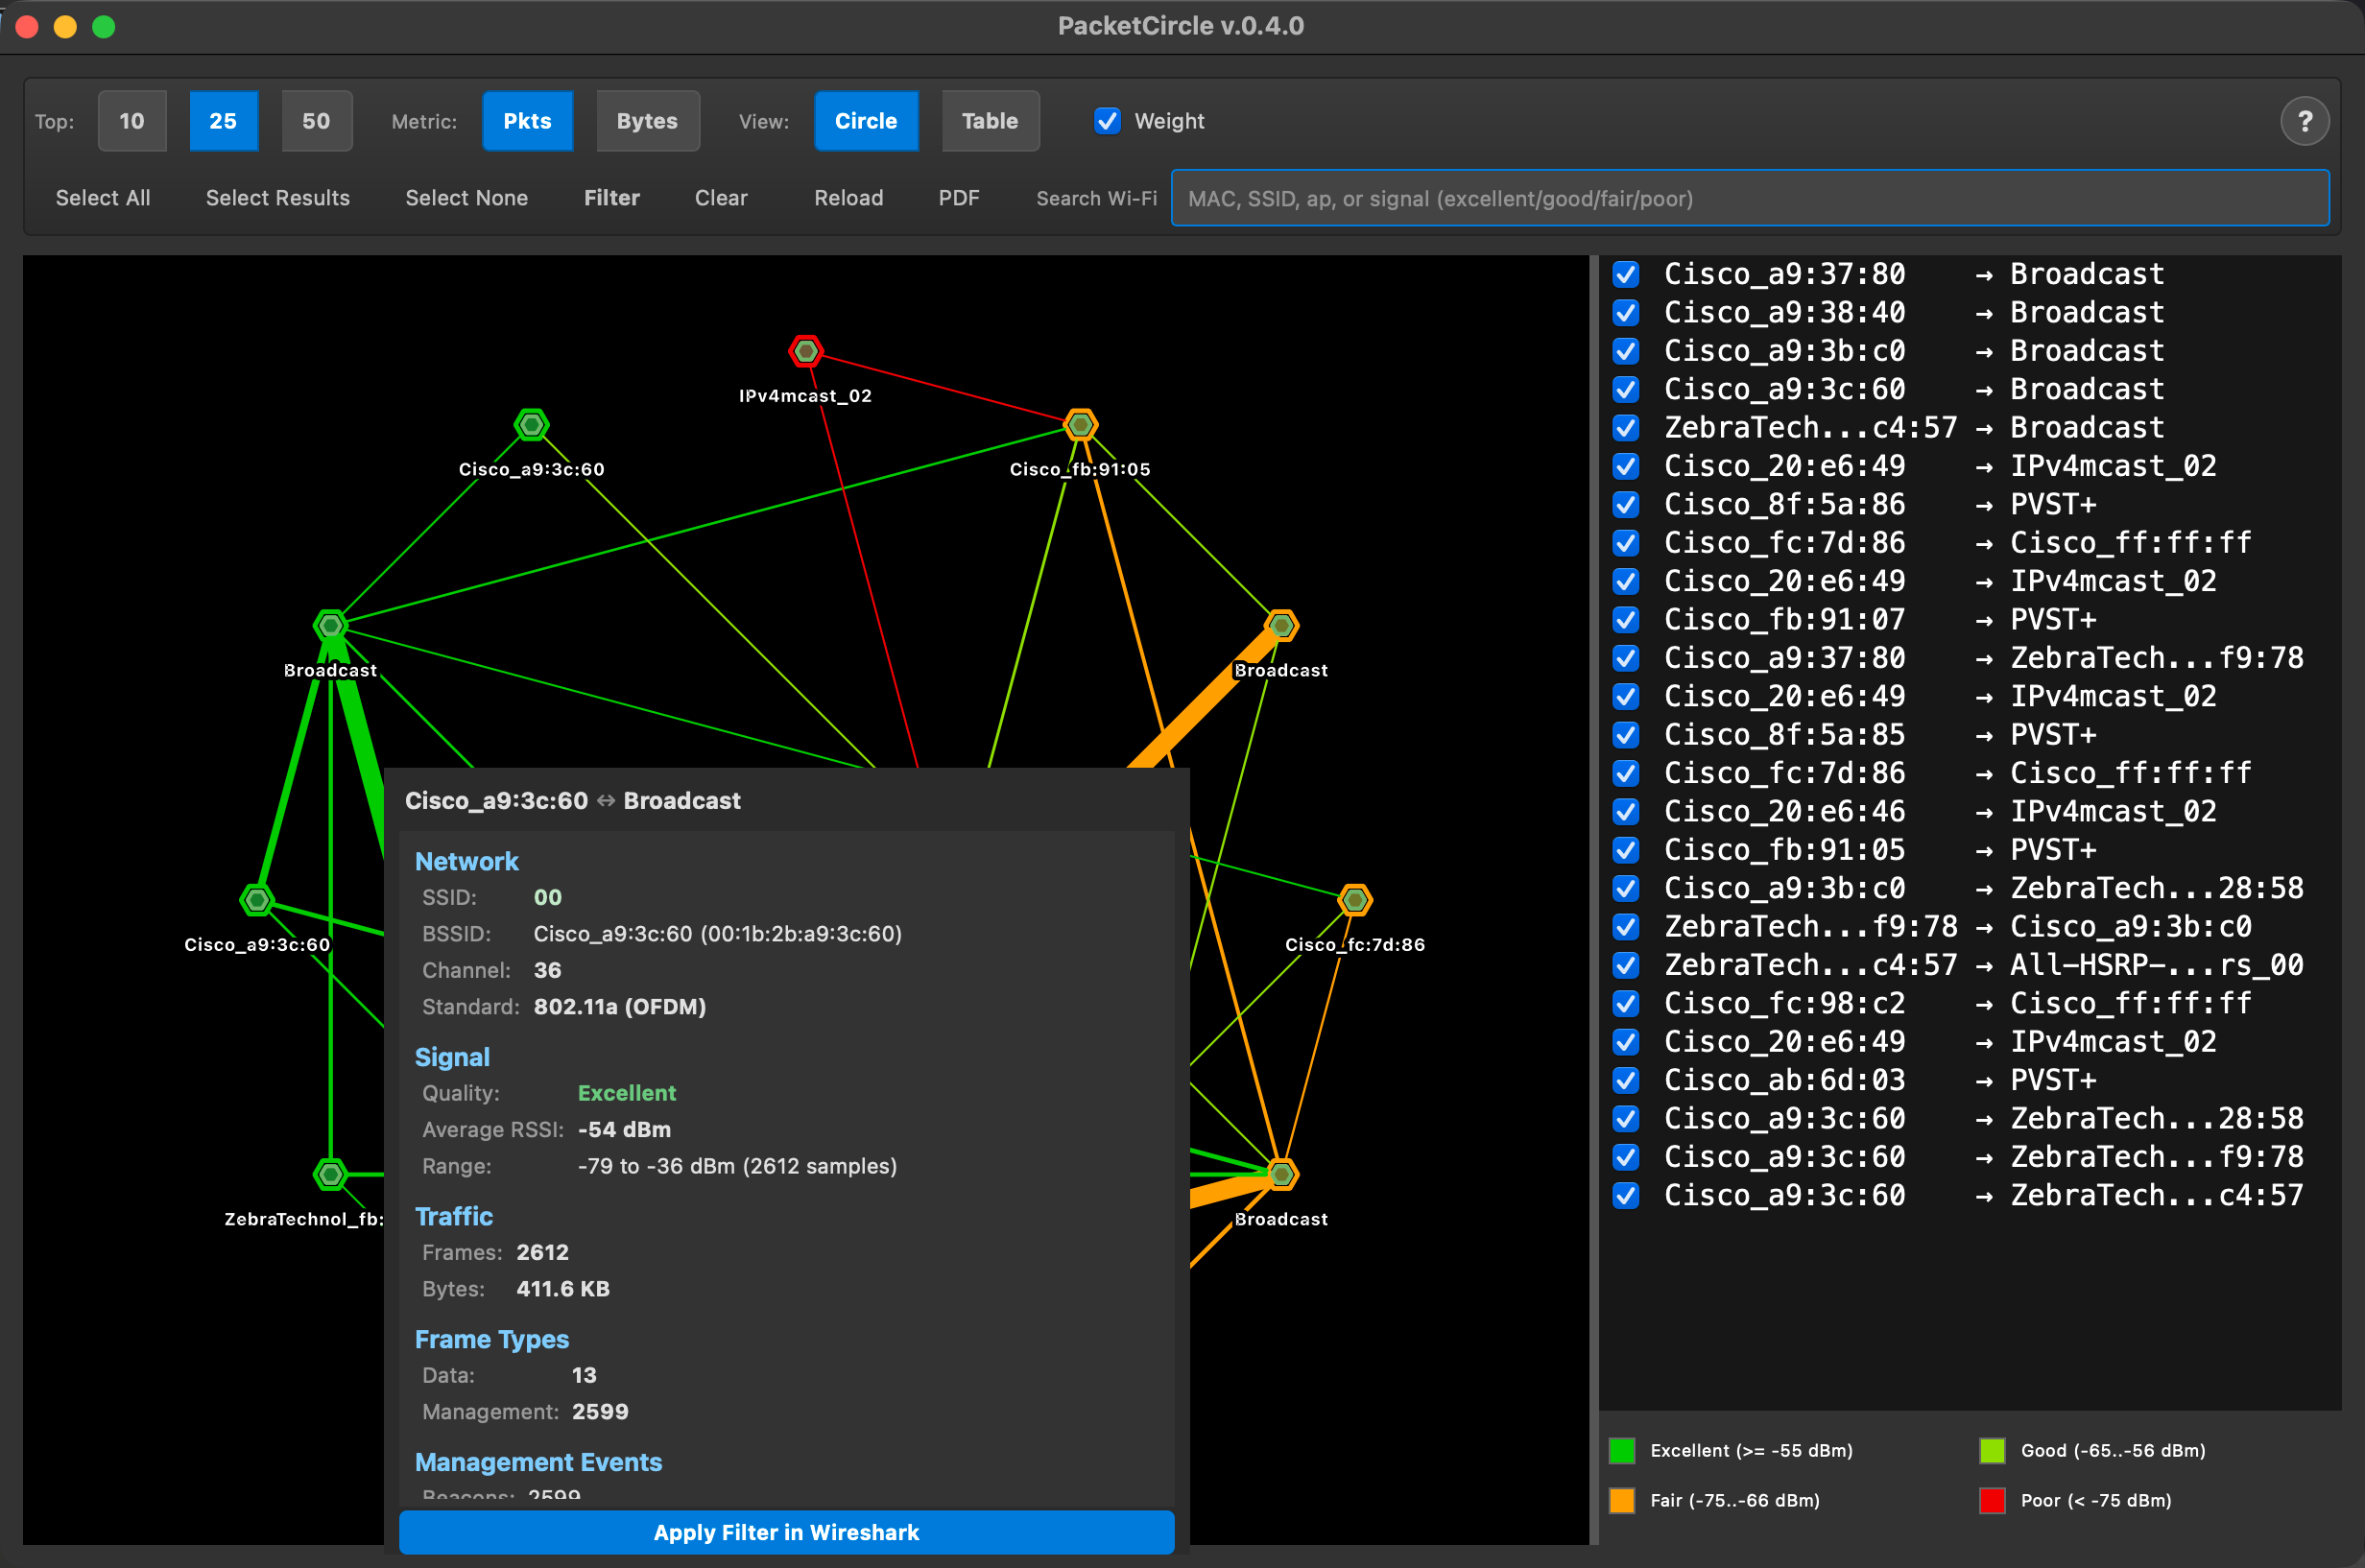The image size is (2365, 1568).
Task: Switch metric to Bytes
Action: point(647,121)
